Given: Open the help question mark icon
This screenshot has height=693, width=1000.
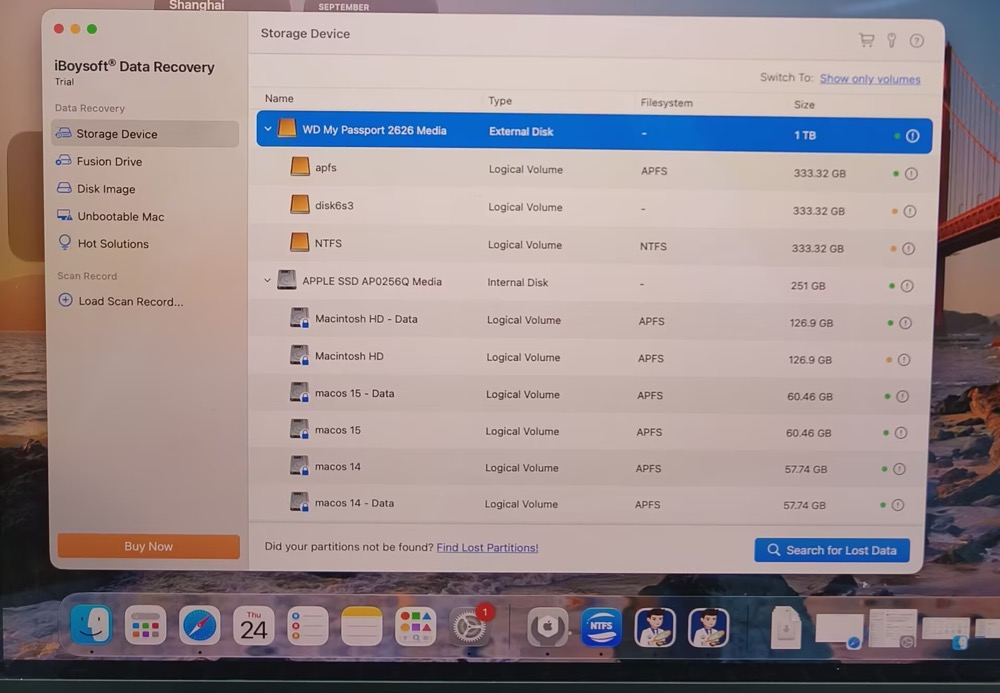Looking at the screenshot, I should (916, 41).
